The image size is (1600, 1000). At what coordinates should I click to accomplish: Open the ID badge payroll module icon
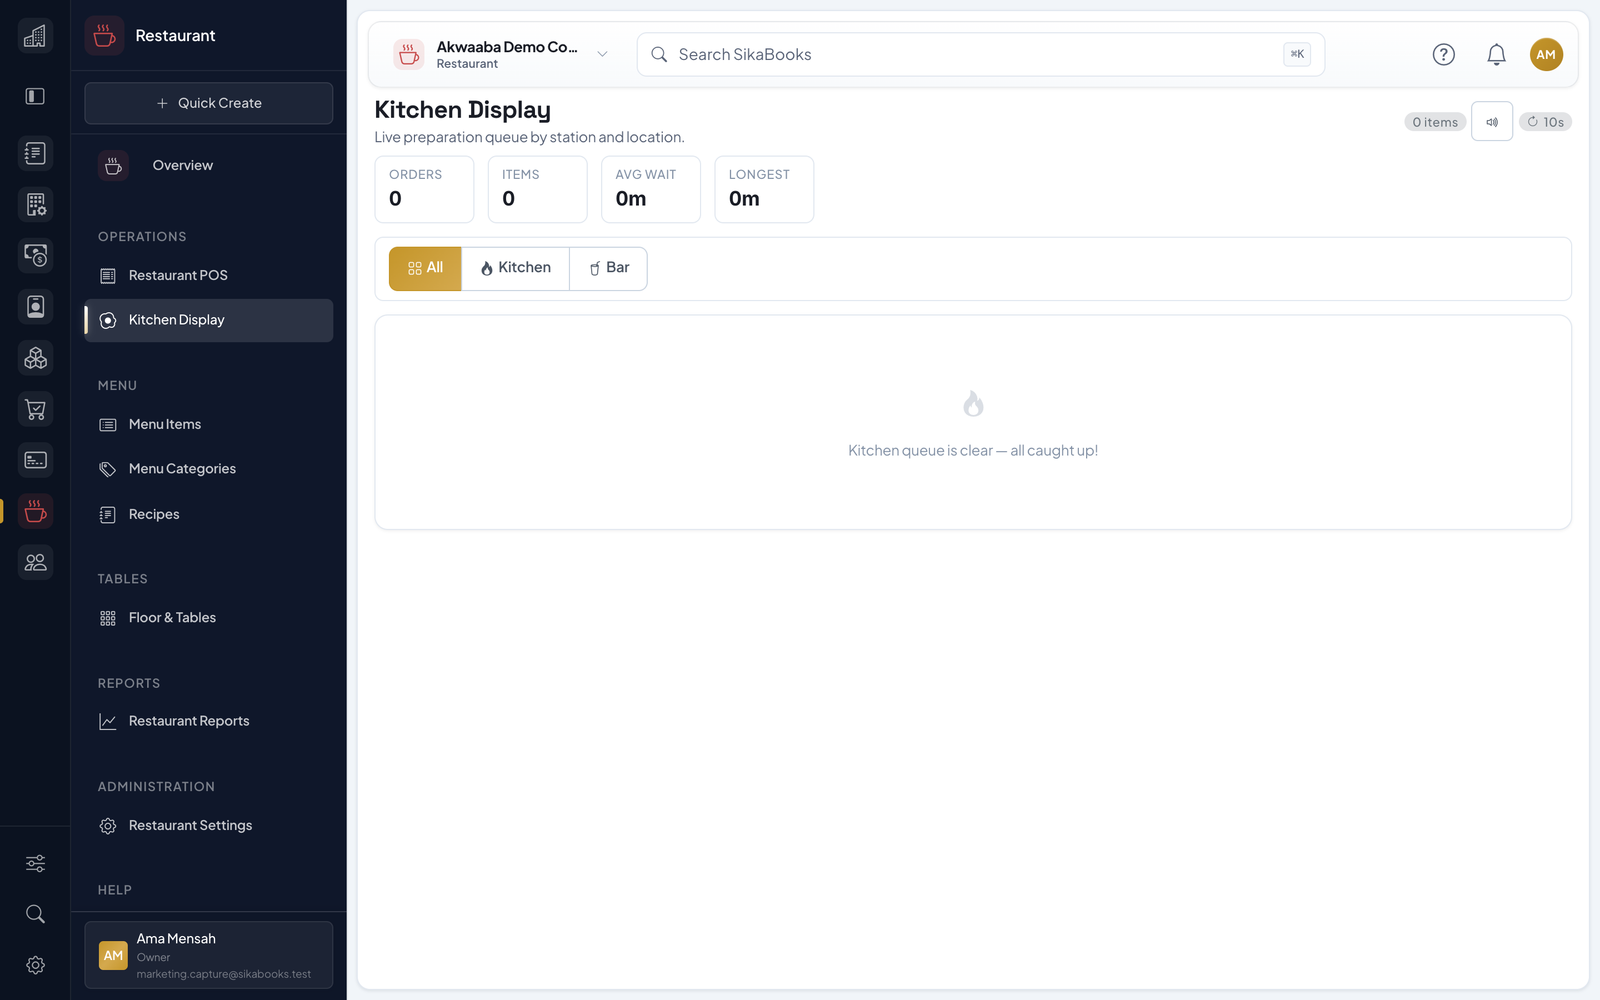point(35,306)
